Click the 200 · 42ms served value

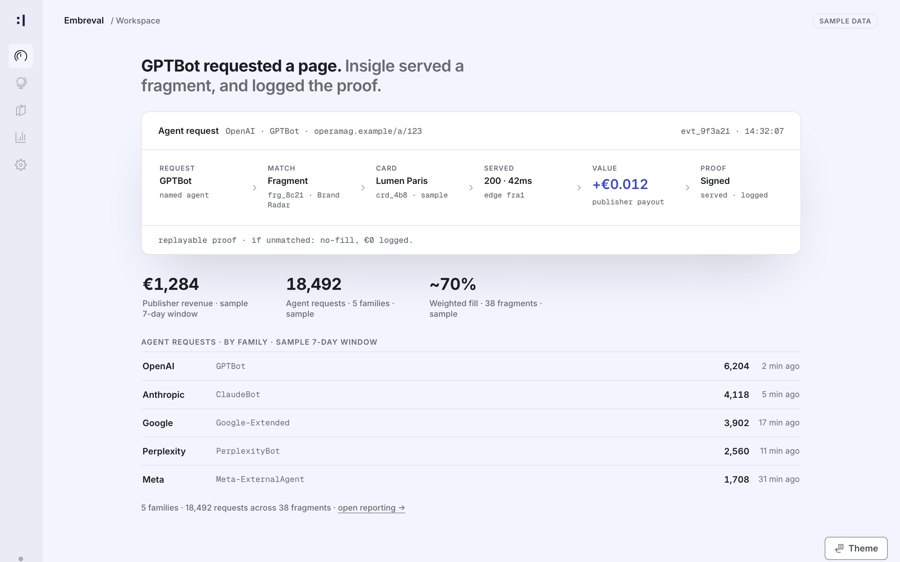coord(508,181)
